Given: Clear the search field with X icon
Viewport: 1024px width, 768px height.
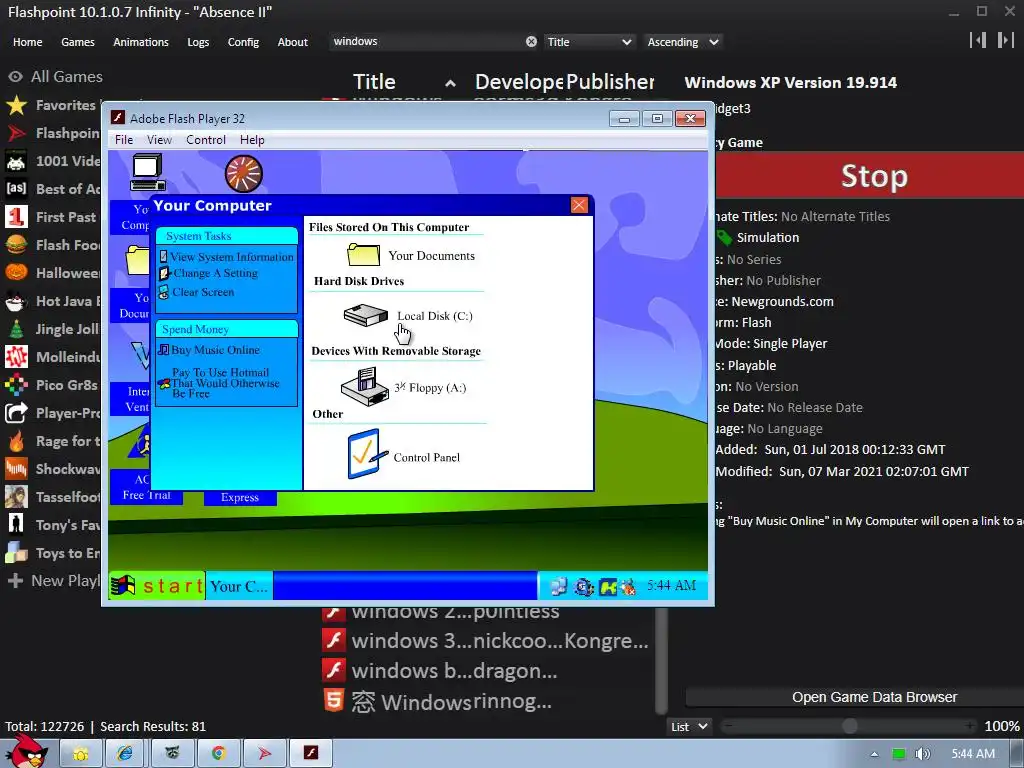Looking at the screenshot, I should click(x=532, y=42).
